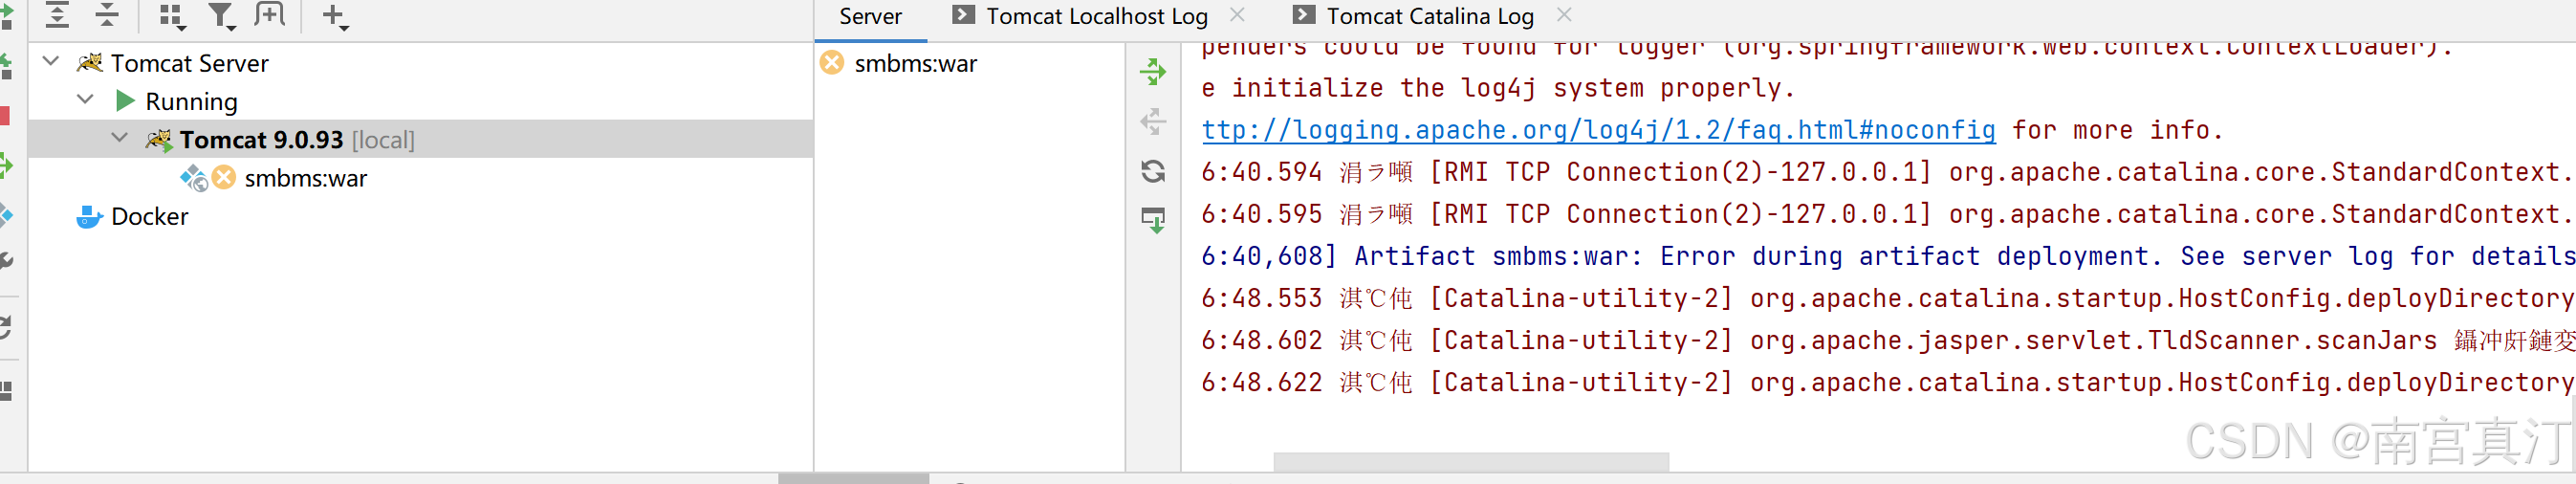Viewport: 2576px width, 484px height.
Task: Open the log4j faq noconfig link
Action: 1598,130
